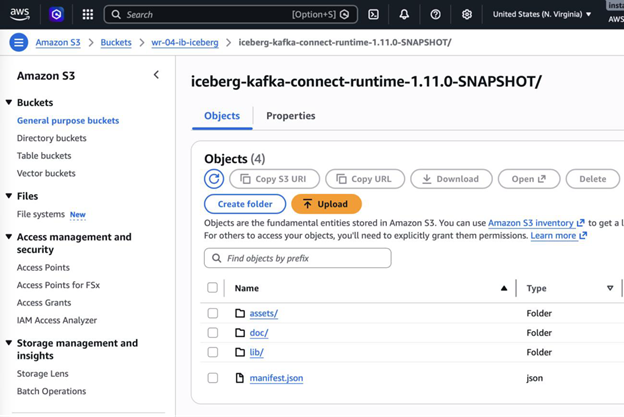Open General purpose buckets
The height and width of the screenshot is (417, 624).
pyautogui.click(x=68, y=121)
